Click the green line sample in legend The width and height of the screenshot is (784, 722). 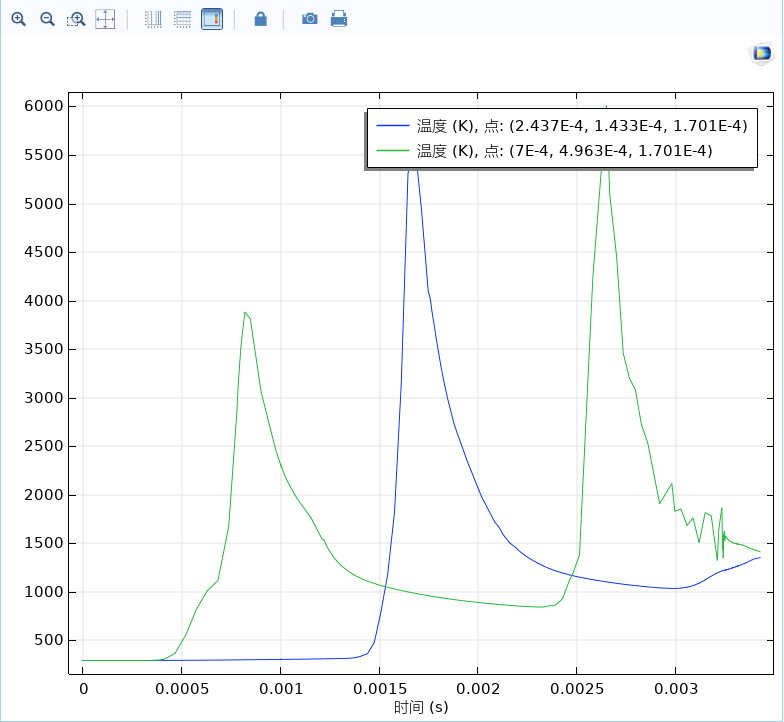tap(393, 151)
